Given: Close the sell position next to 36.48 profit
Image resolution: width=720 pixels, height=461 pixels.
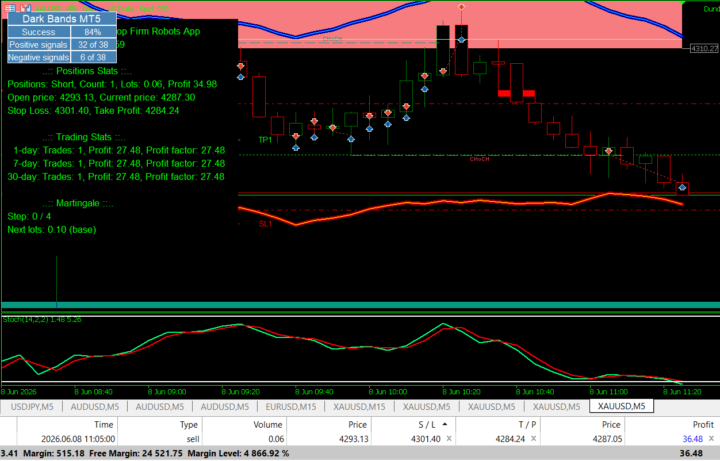Looking at the screenshot, I should tap(711, 439).
